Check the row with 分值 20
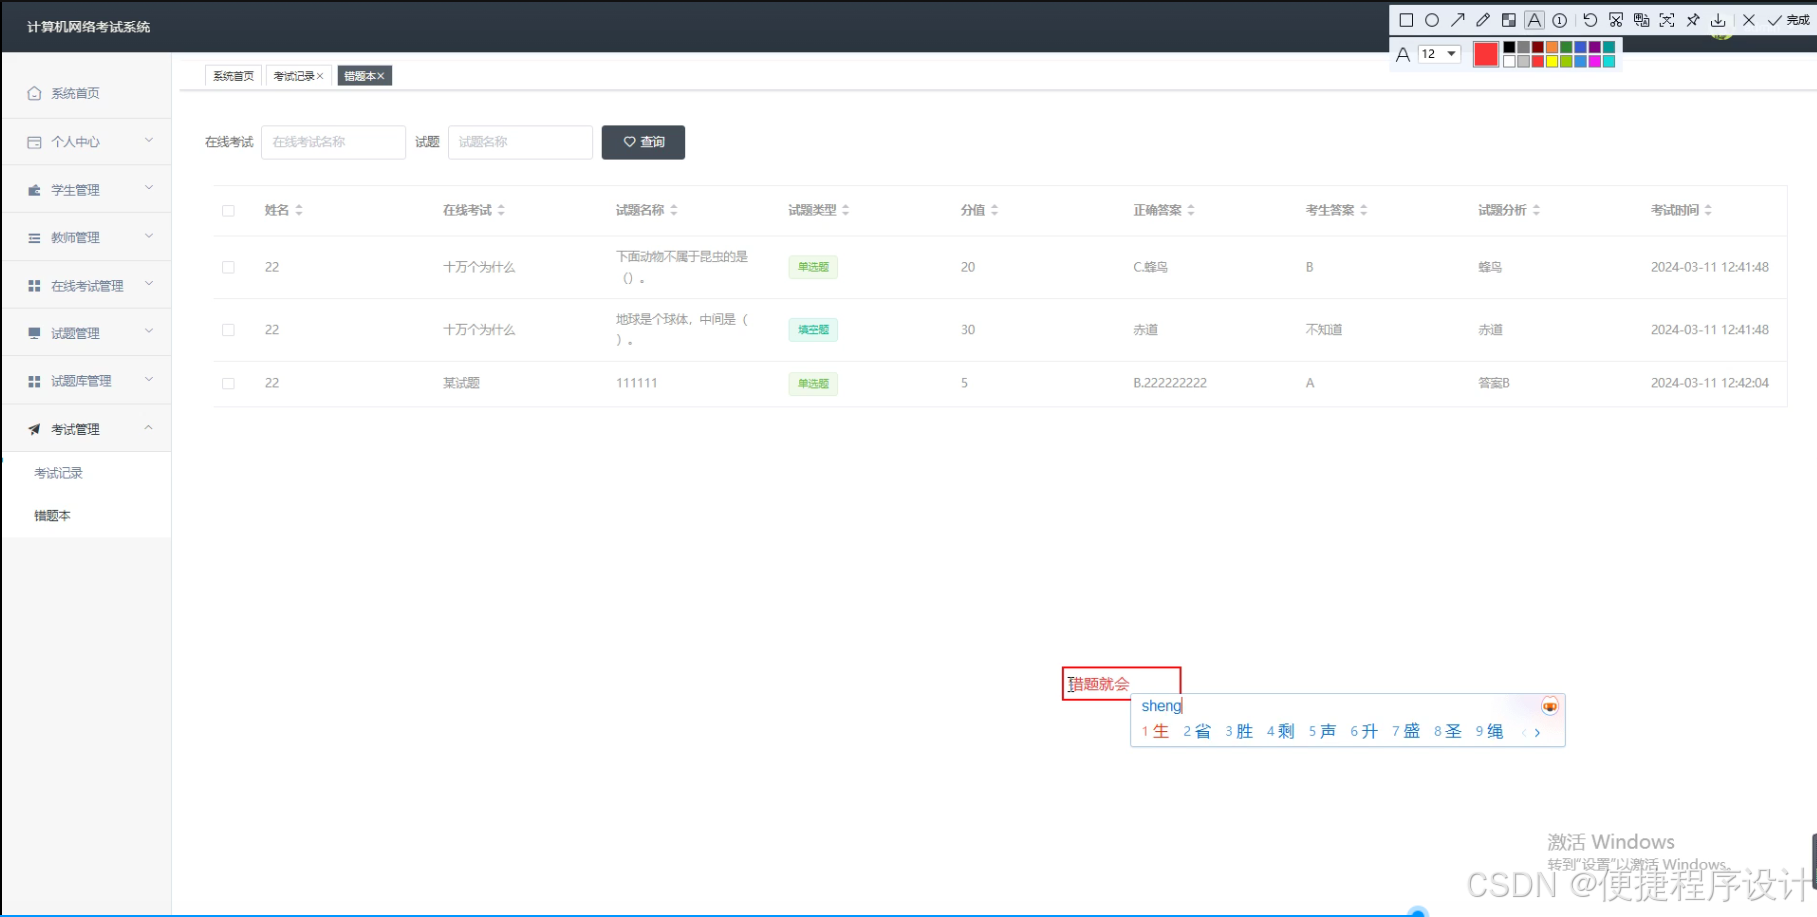Viewport: 1817px width, 917px height. tap(228, 267)
